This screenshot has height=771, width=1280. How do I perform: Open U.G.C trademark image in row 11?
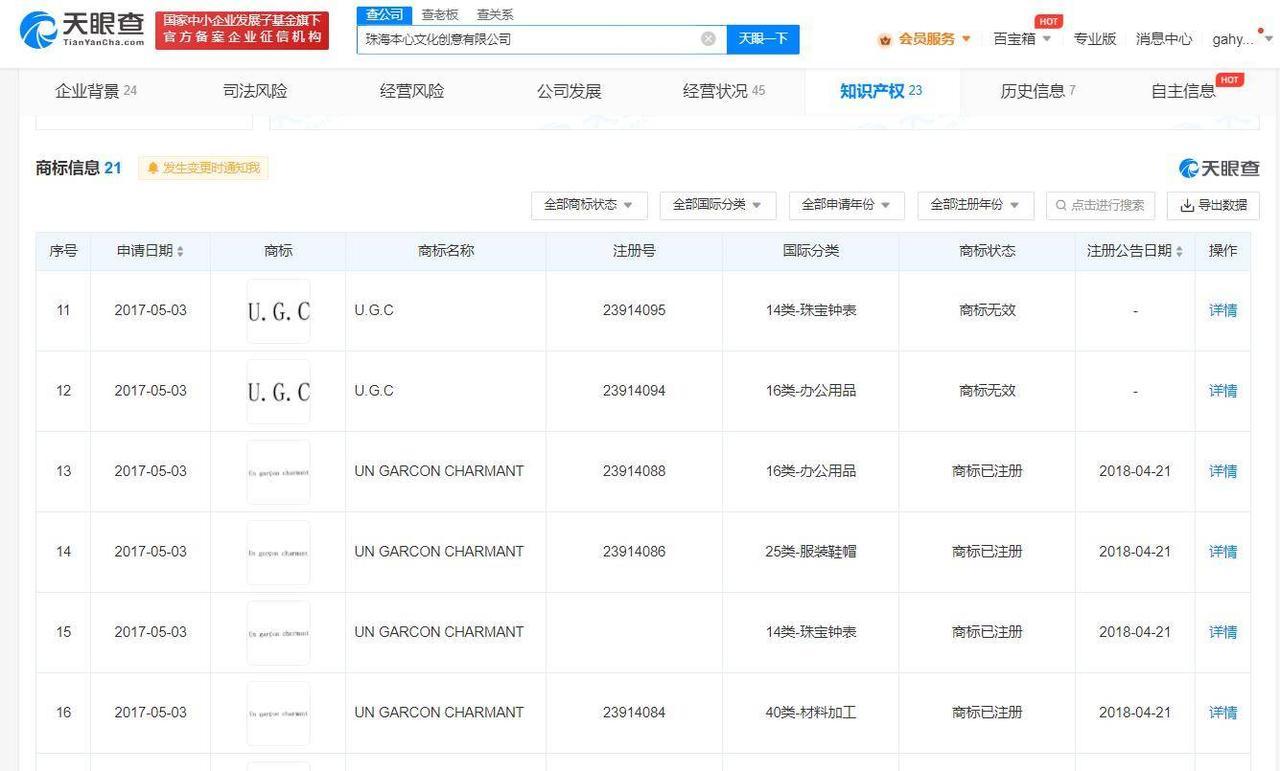pyautogui.click(x=278, y=311)
